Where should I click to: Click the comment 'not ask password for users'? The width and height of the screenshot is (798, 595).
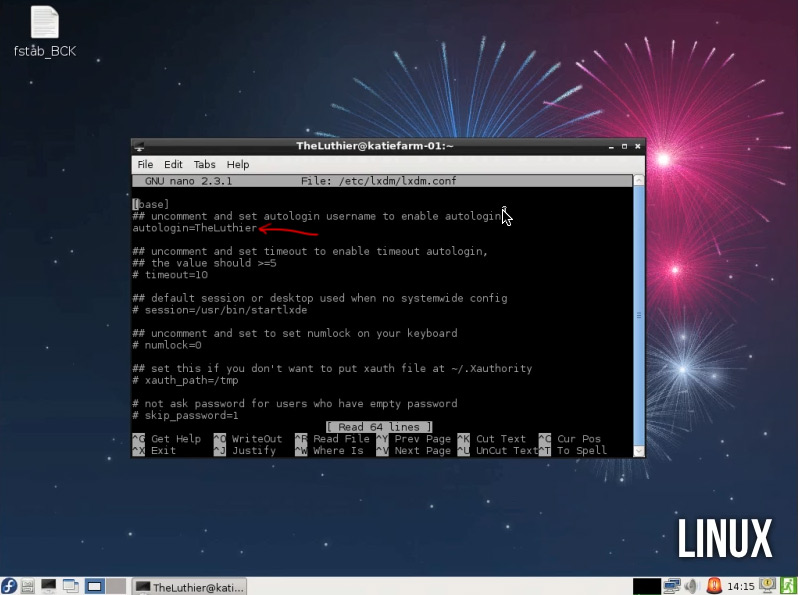click(x=295, y=404)
